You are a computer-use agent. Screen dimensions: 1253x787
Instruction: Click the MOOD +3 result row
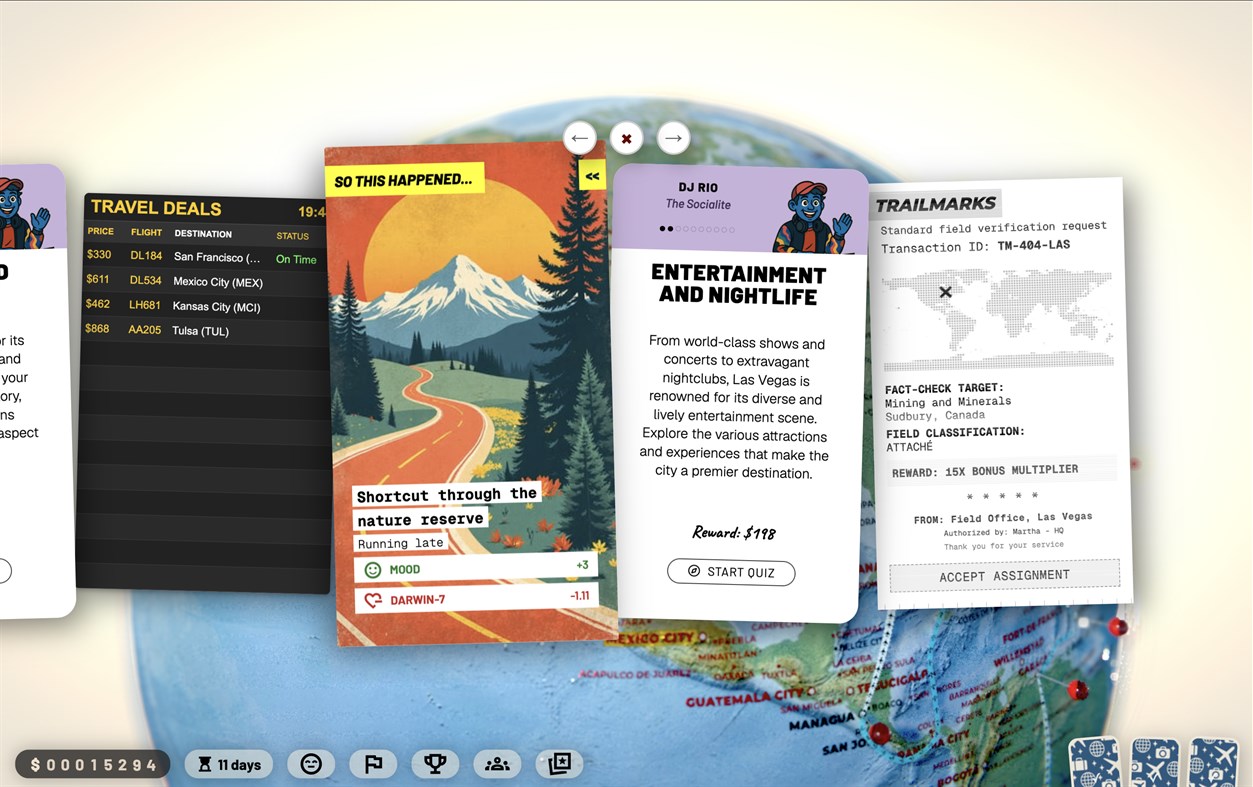click(x=476, y=568)
